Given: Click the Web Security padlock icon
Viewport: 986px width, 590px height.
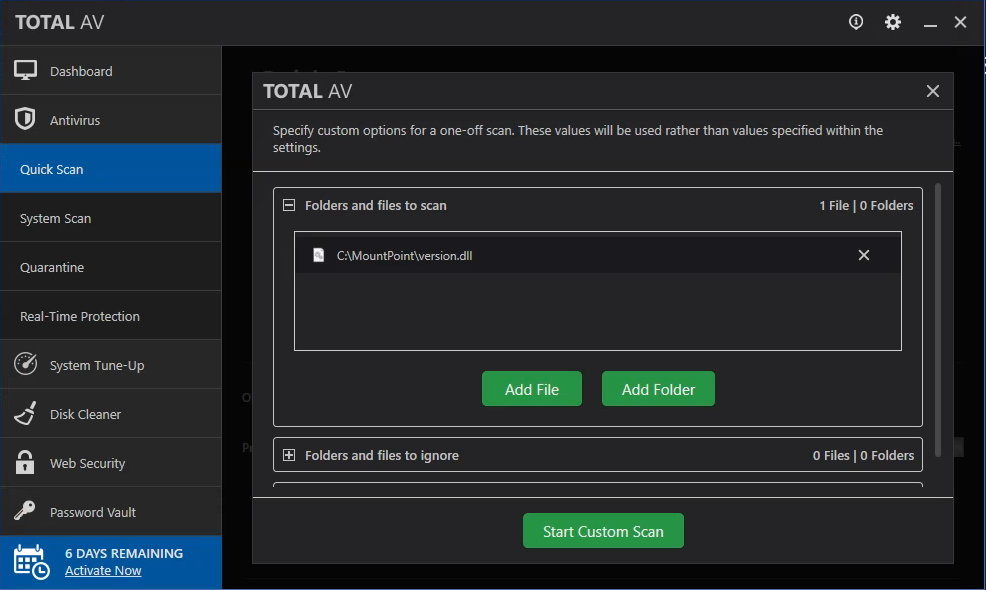Looking at the screenshot, I should [x=25, y=462].
